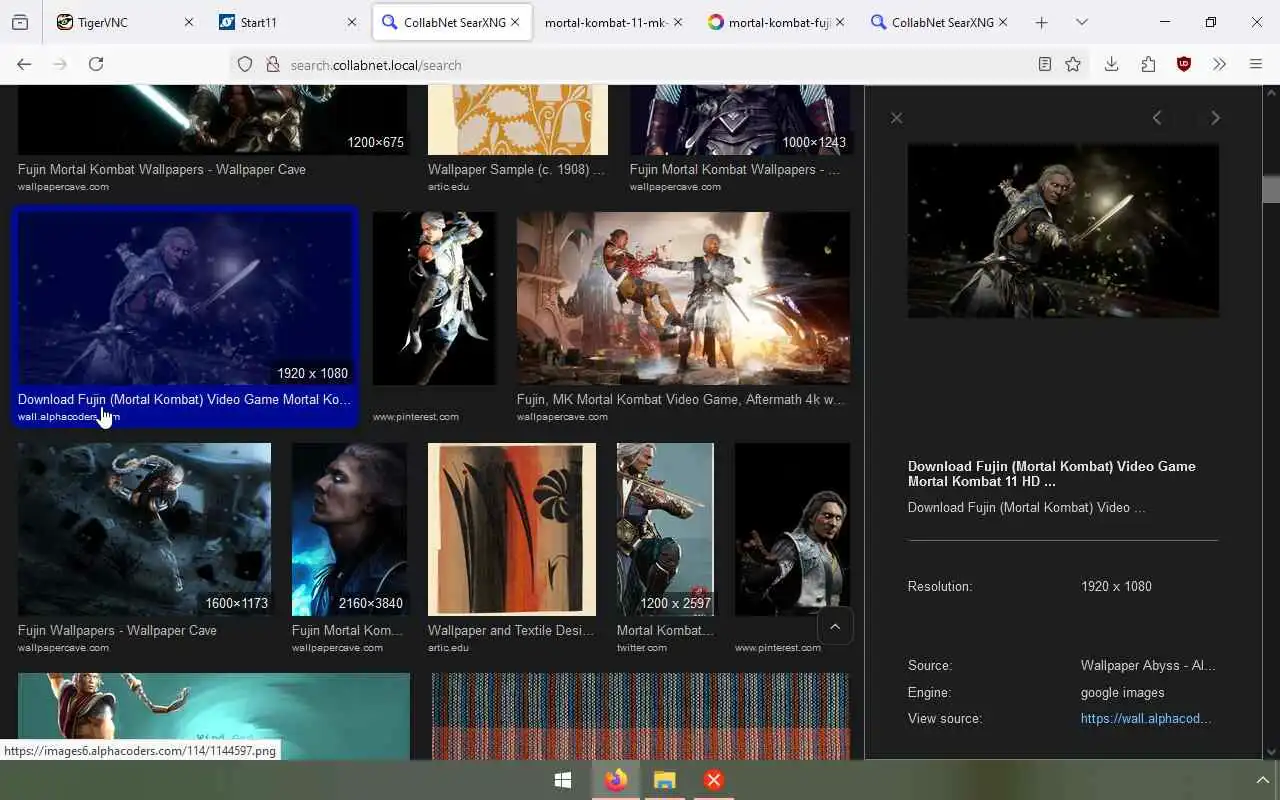Click the page vertical scrollbar thumb
The height and width of the screenshot is (800, 1280).
click(1271, 189)
